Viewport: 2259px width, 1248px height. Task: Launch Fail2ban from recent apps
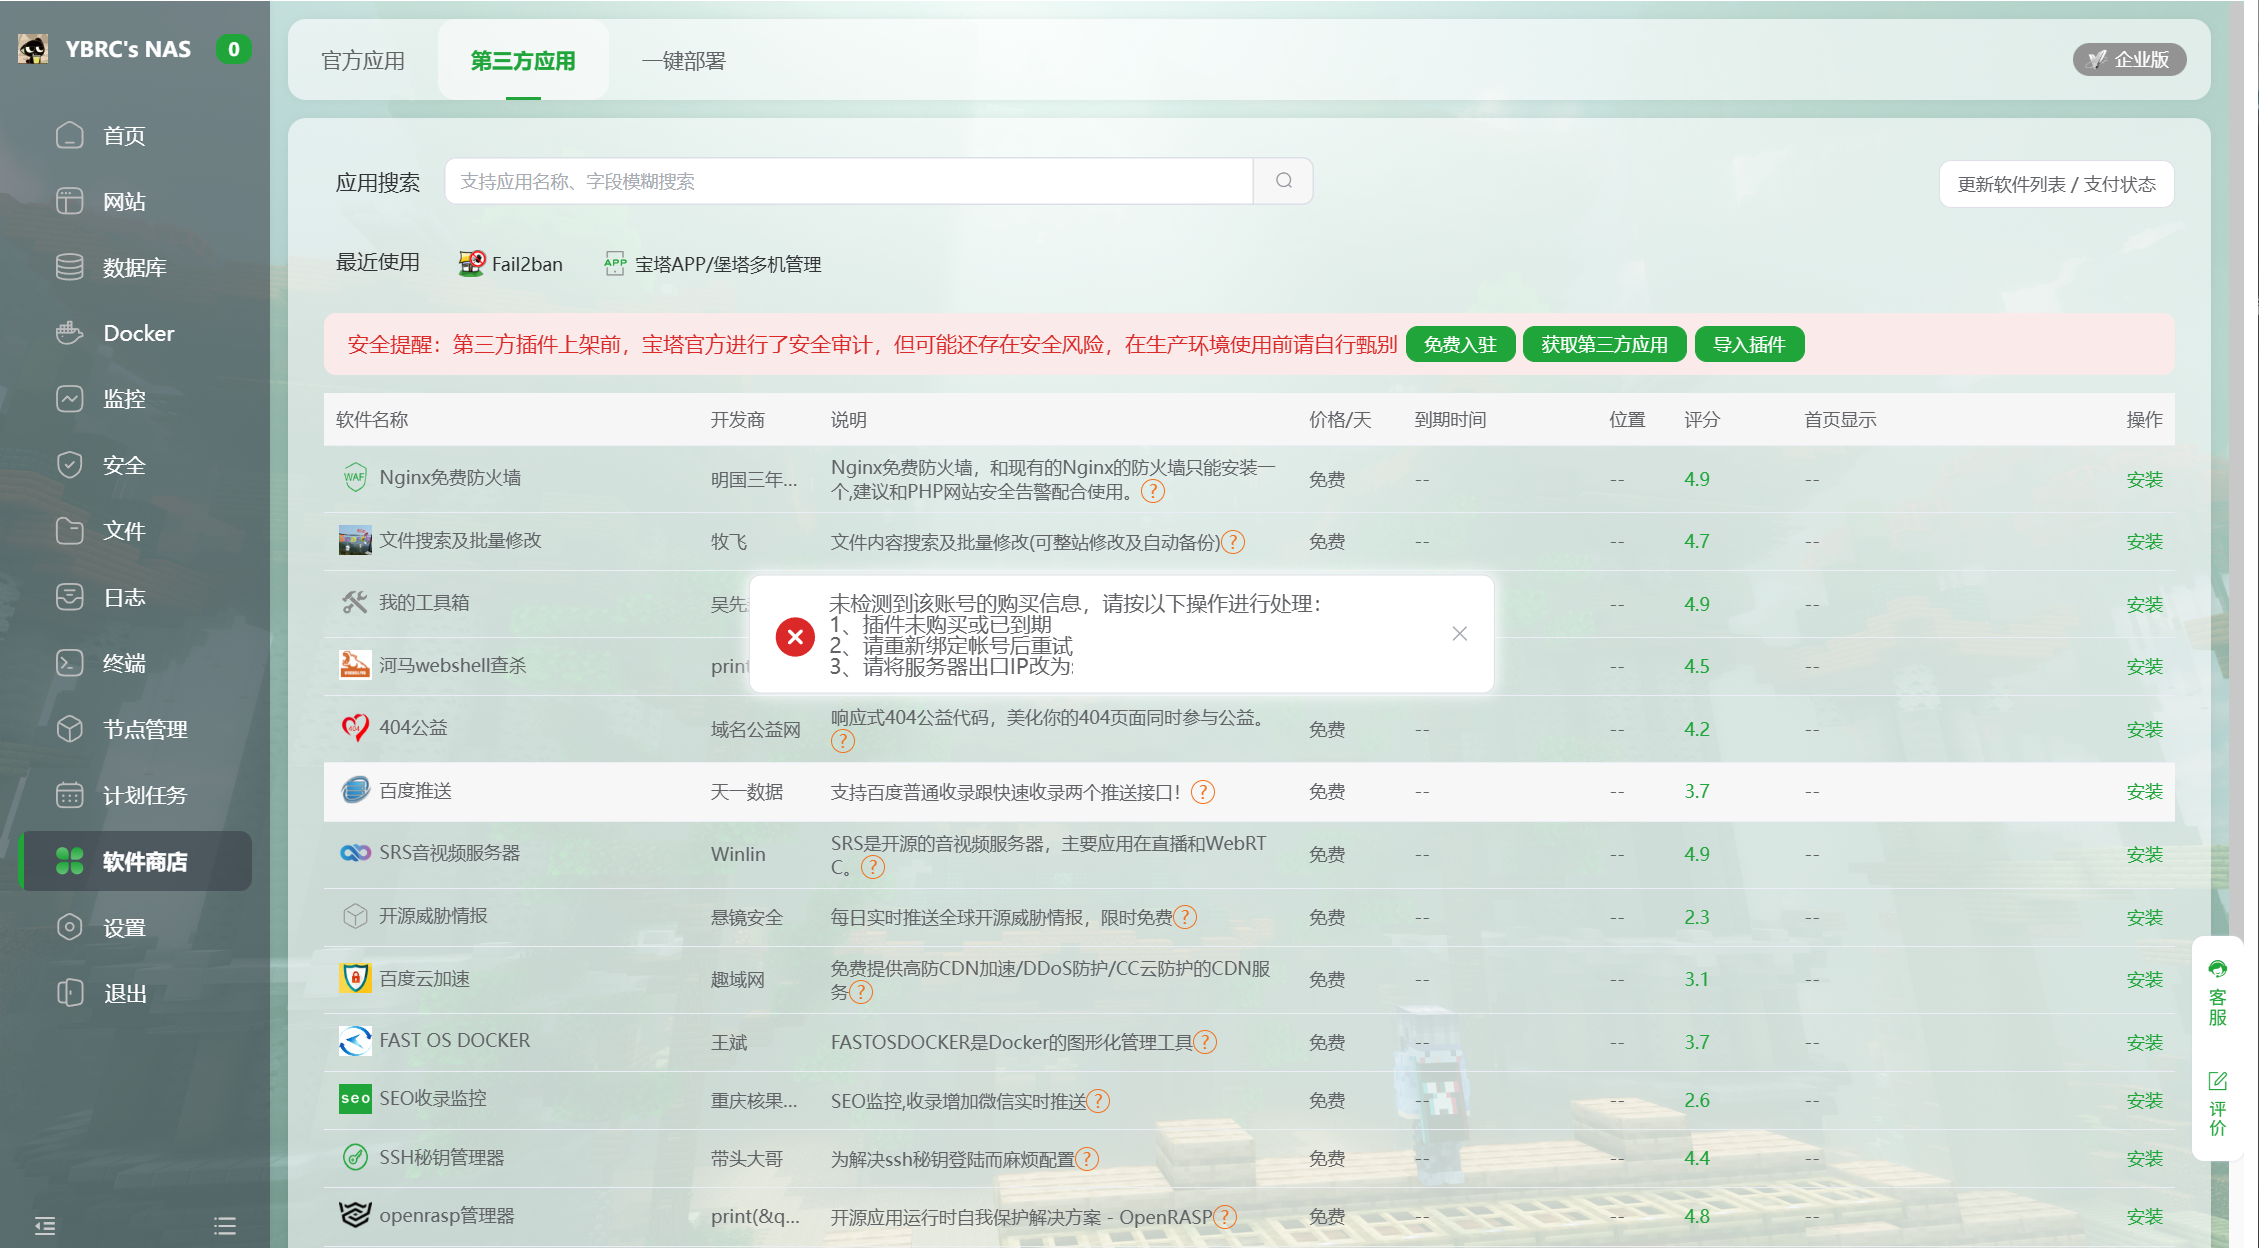click(510, 263)
